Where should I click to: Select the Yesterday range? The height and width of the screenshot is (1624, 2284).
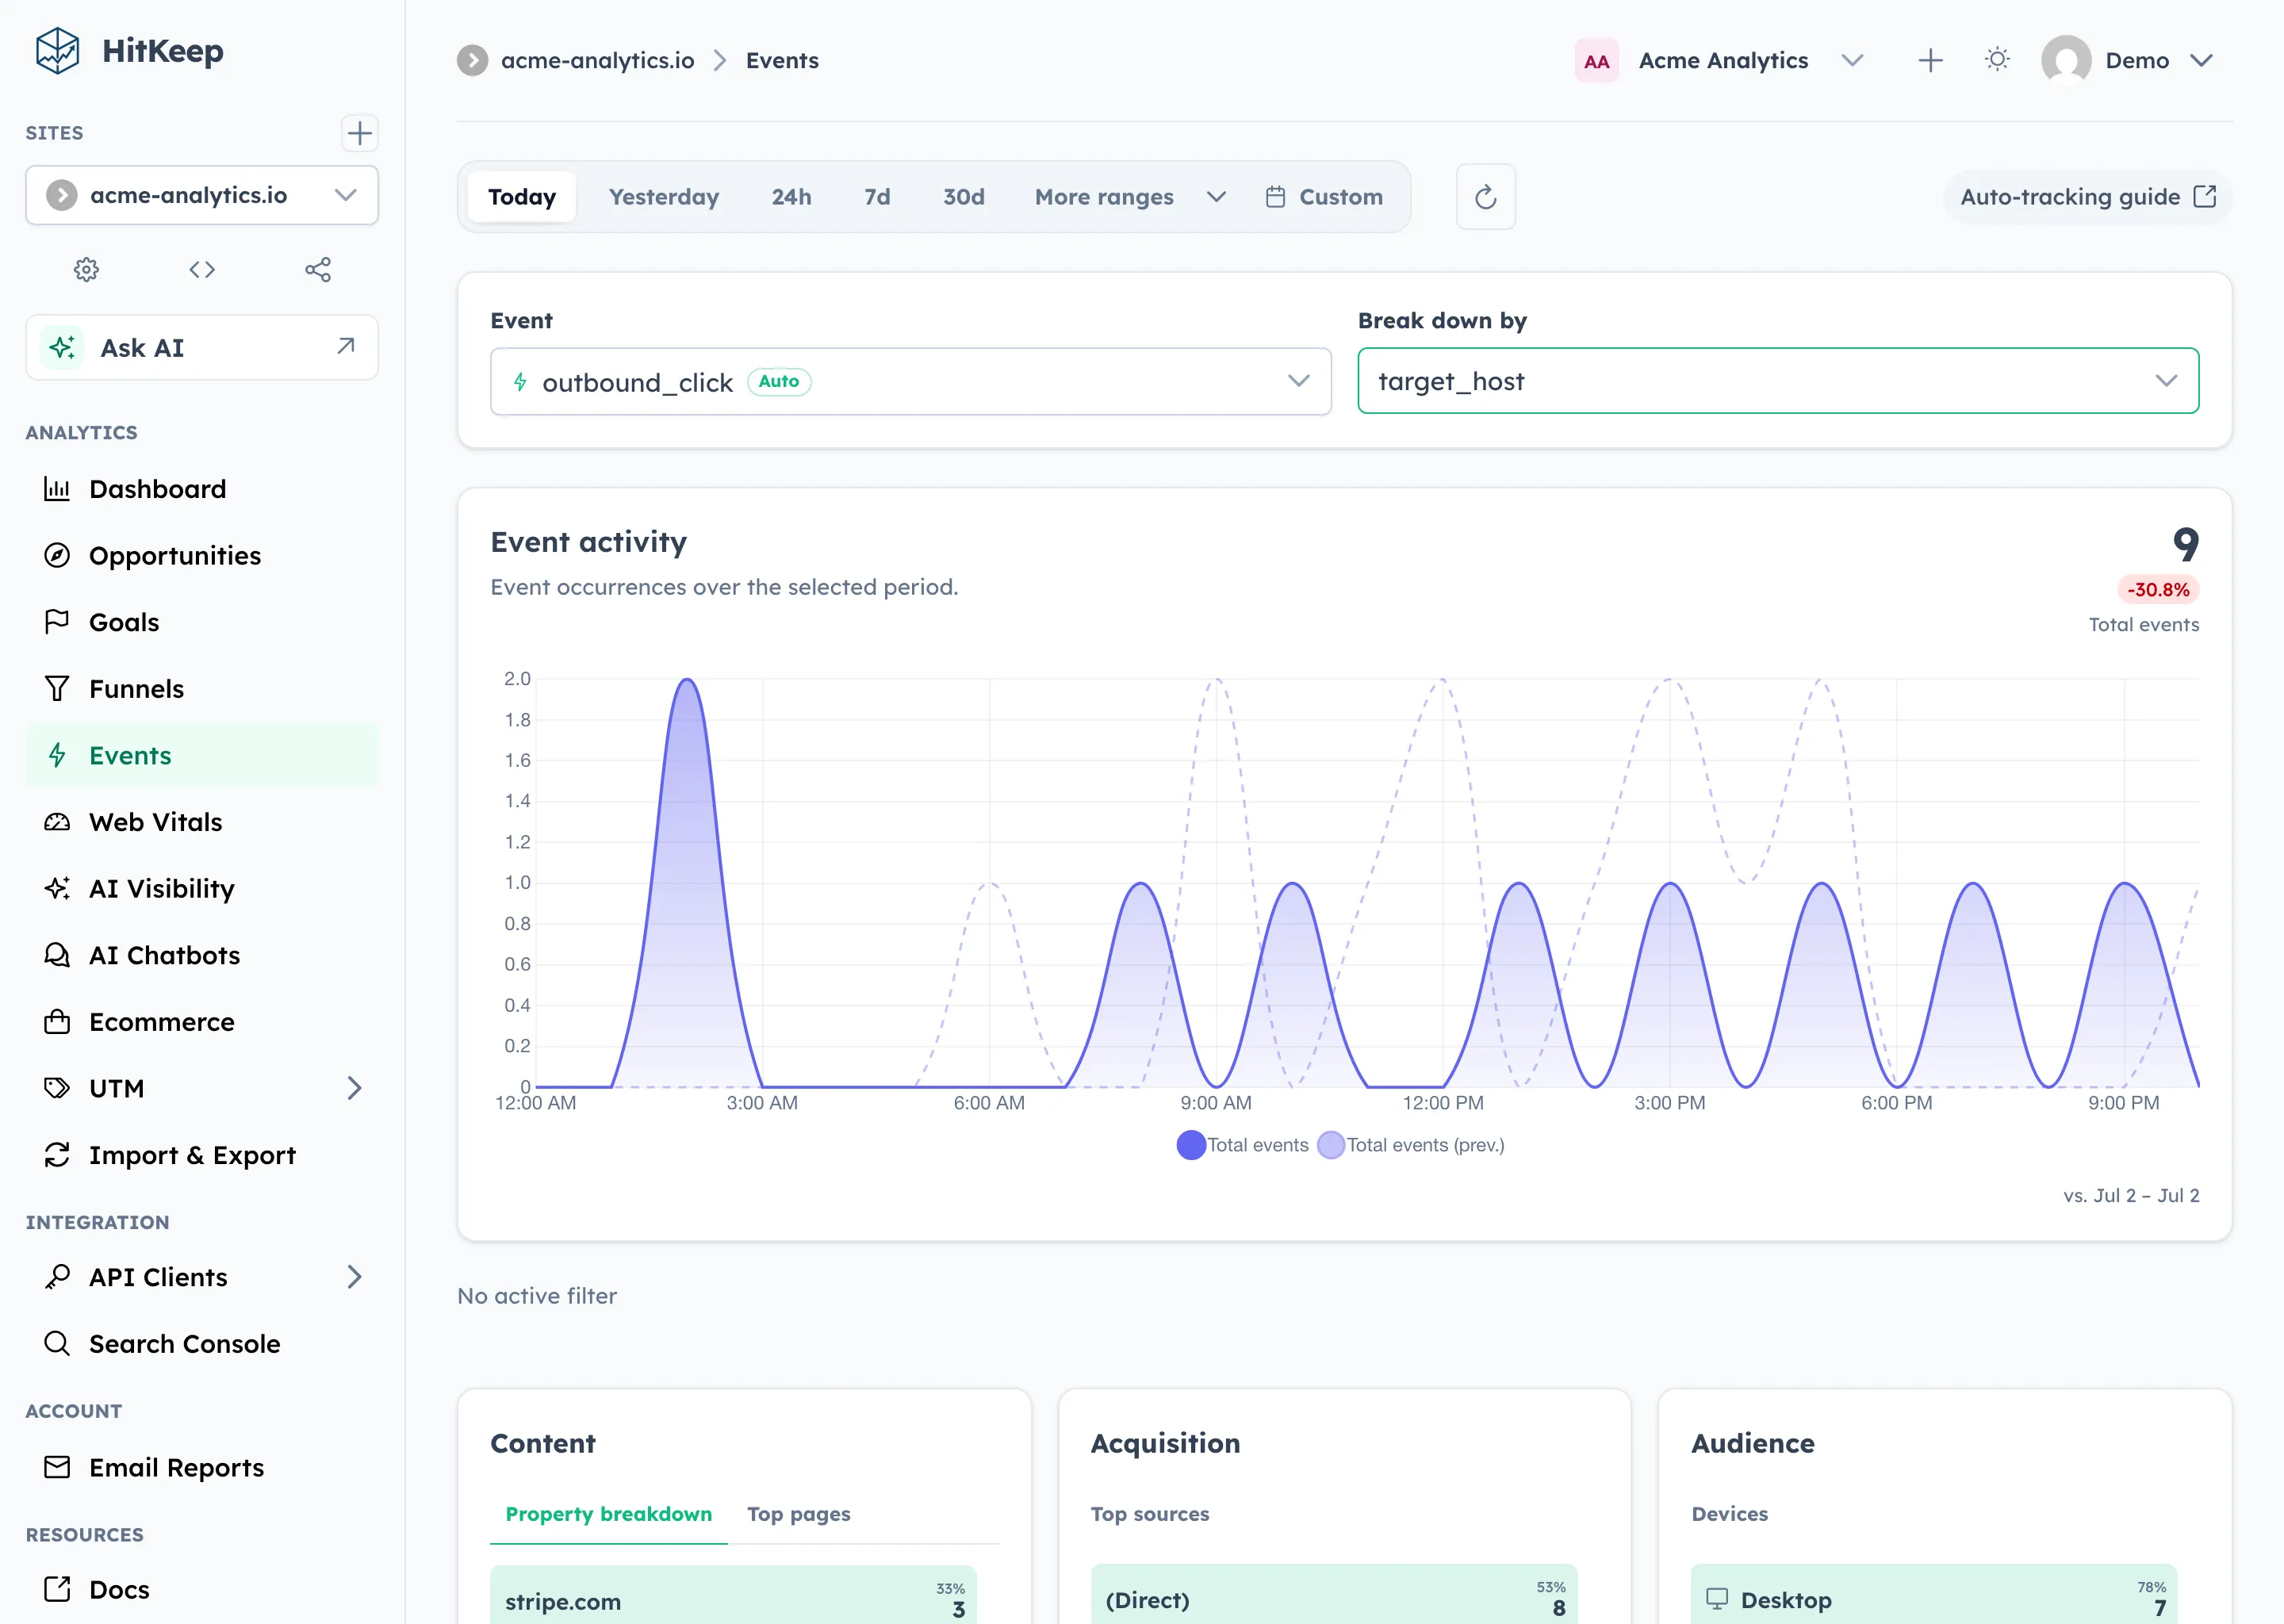pyautogui.click(x=664, y=197)
